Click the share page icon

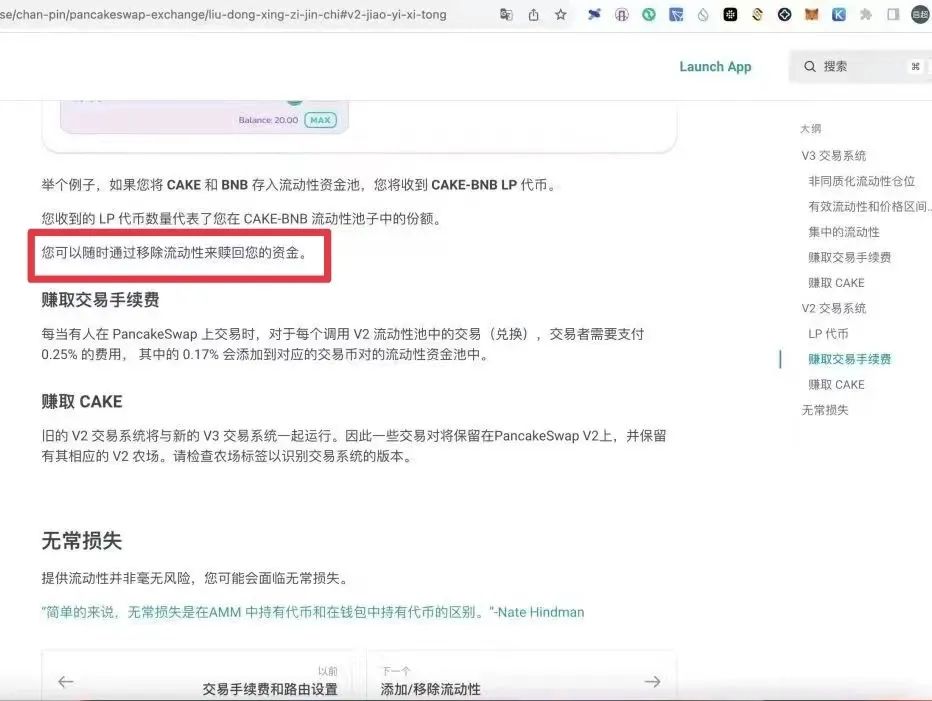(x=534, y=15)
